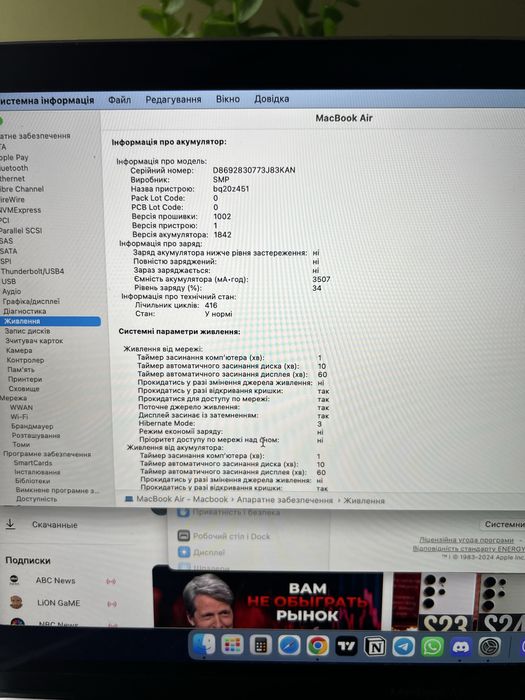The height and width of the screenshot is (700, 525).
Task: Open Notion from the Dock
Action: coord(375,646)
